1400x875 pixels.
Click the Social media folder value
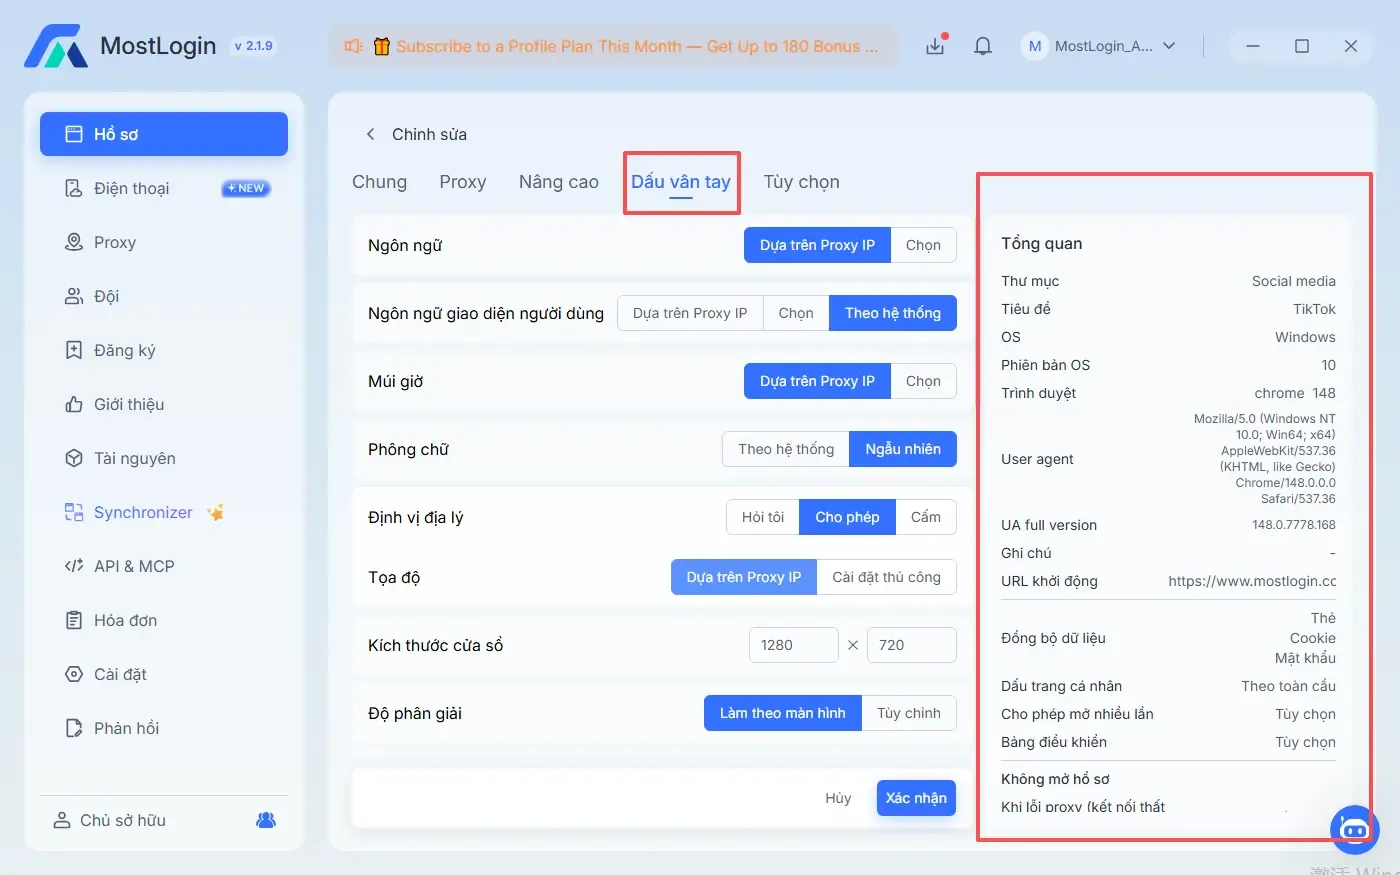(x=1294, y=281)
